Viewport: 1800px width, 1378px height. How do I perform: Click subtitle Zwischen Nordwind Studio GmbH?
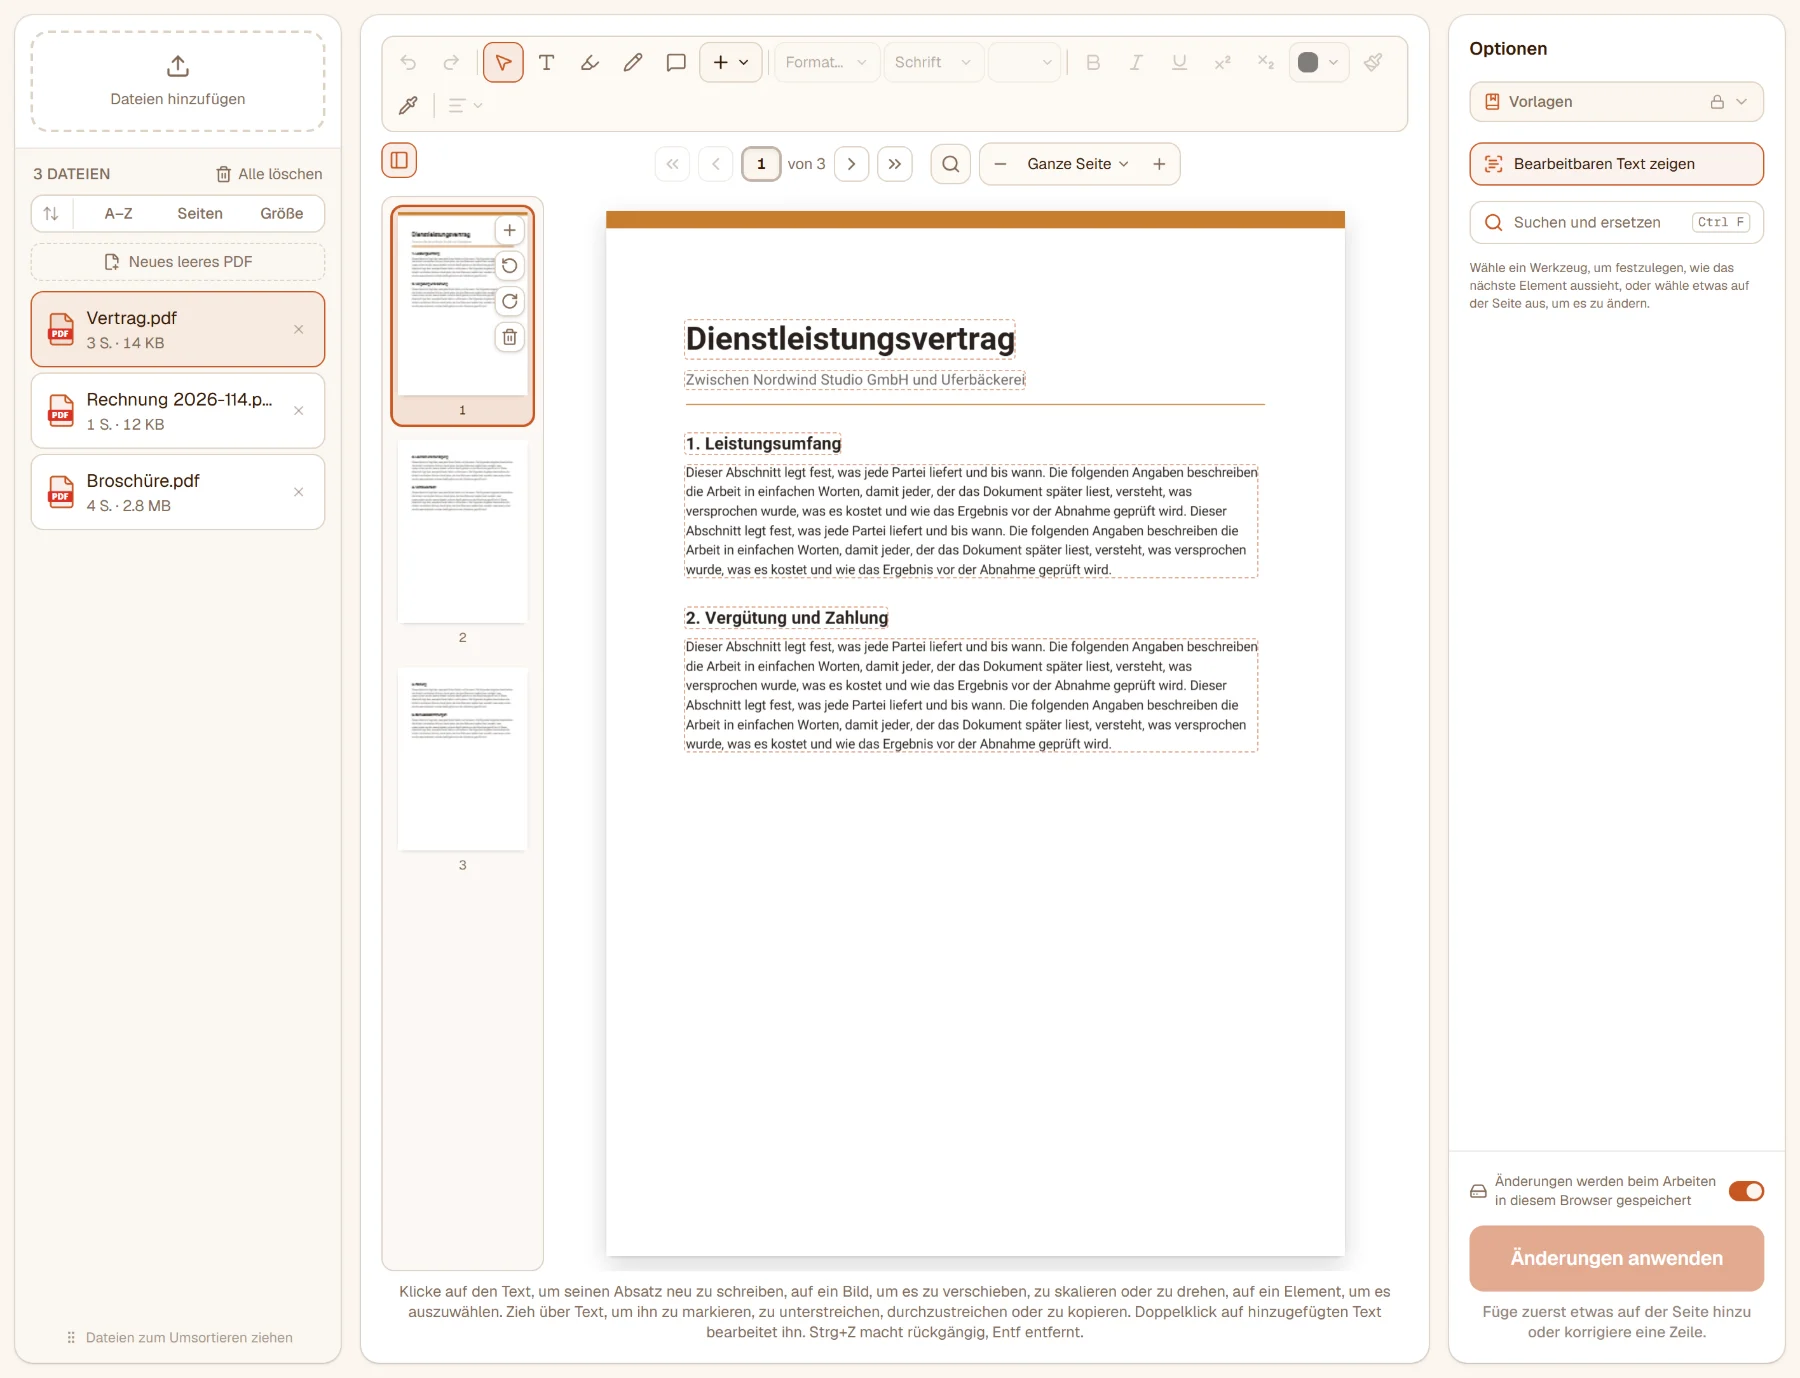pyautogui.click(x=855, y=380)
